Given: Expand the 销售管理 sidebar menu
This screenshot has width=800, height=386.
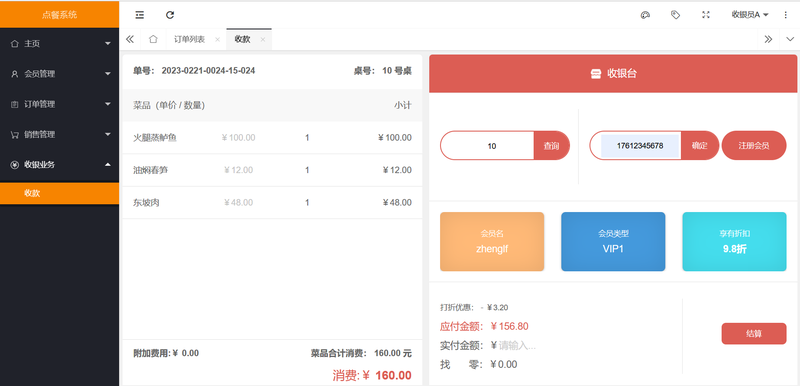Looking at the screenshot, I should tap(60, 135).
